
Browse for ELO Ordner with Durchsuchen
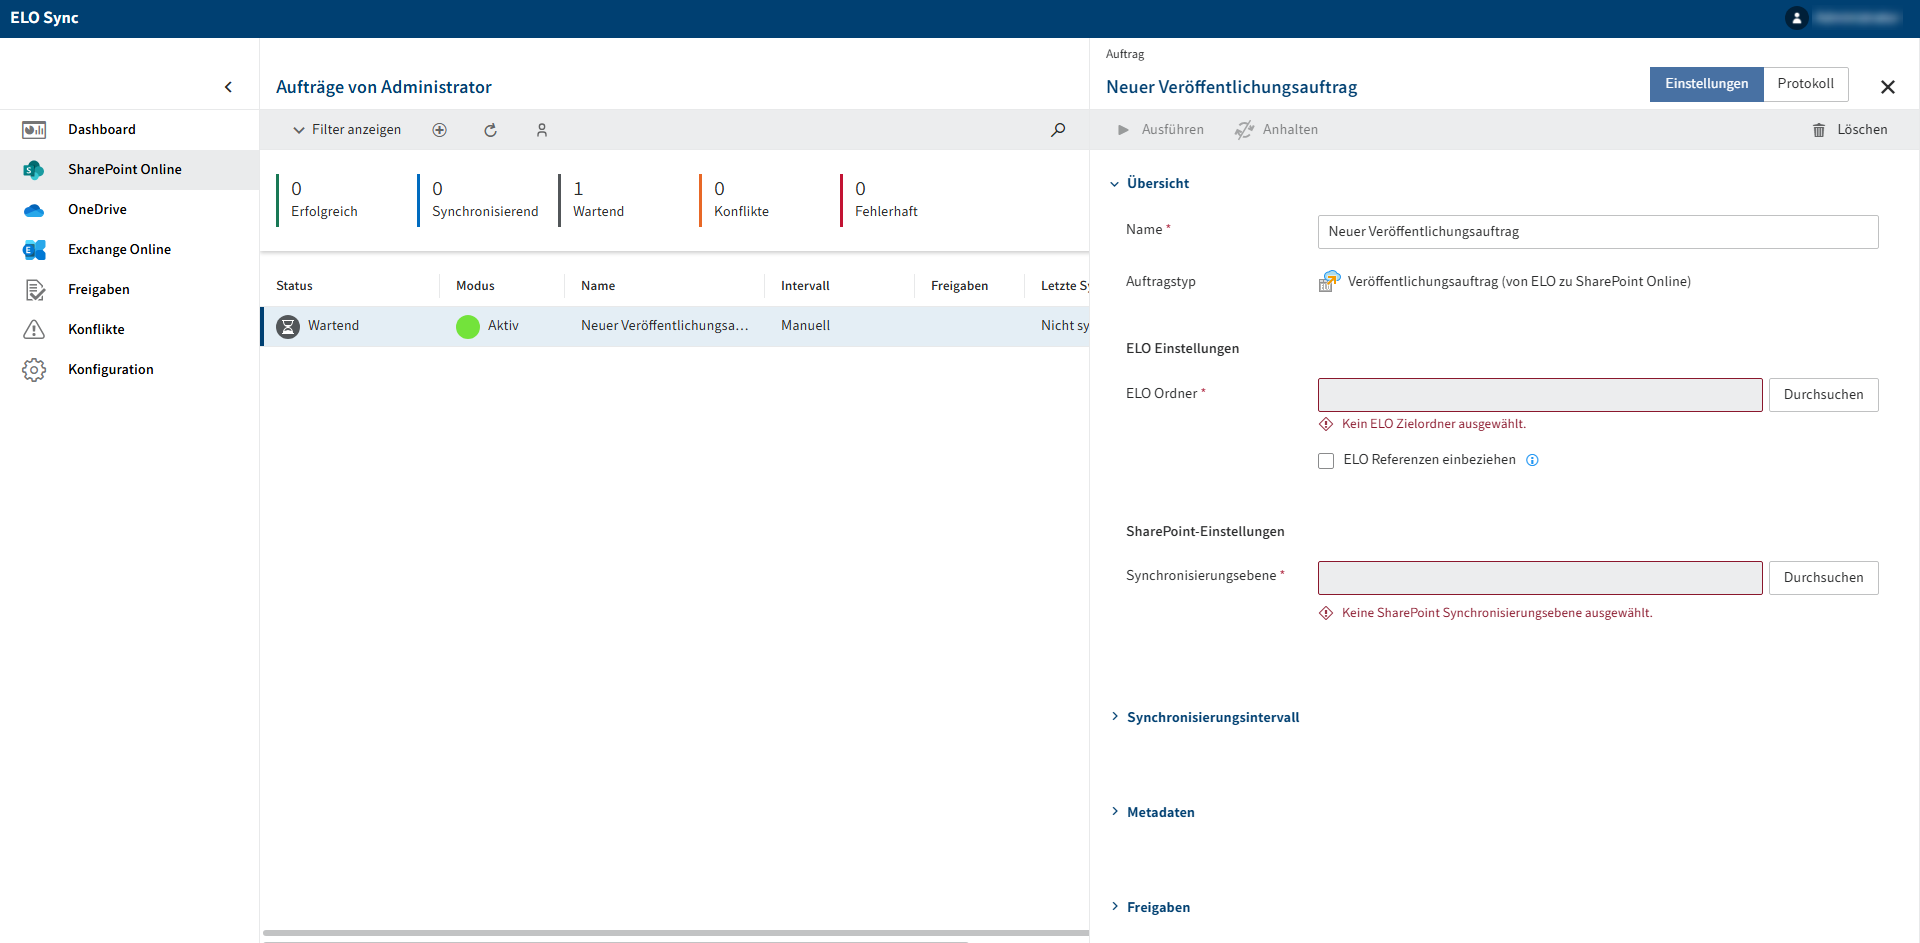click(x=1823, y=395)
